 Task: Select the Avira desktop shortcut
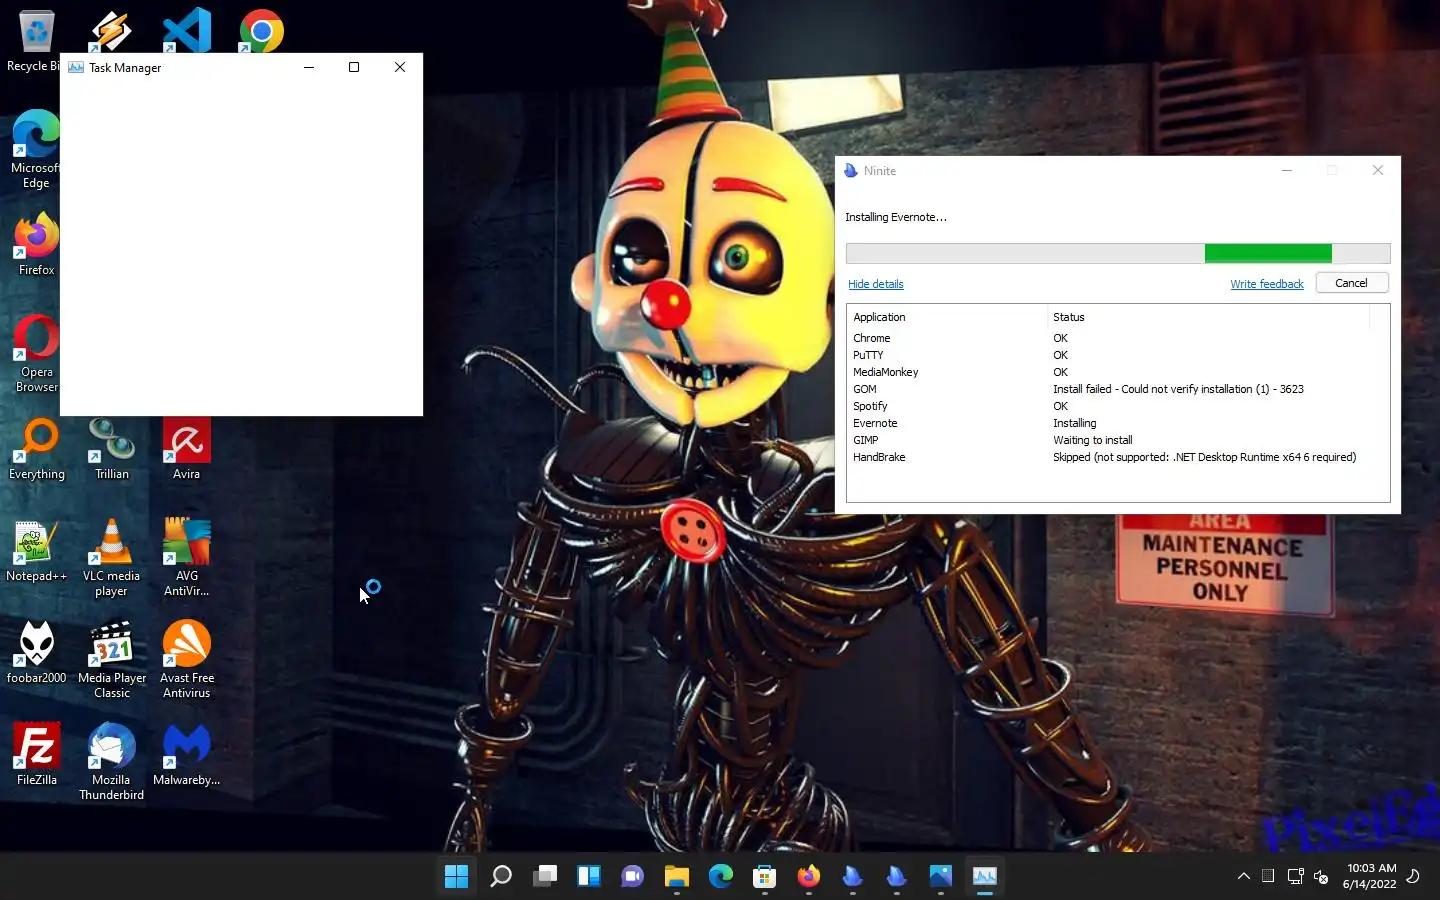tap(186, 449)
